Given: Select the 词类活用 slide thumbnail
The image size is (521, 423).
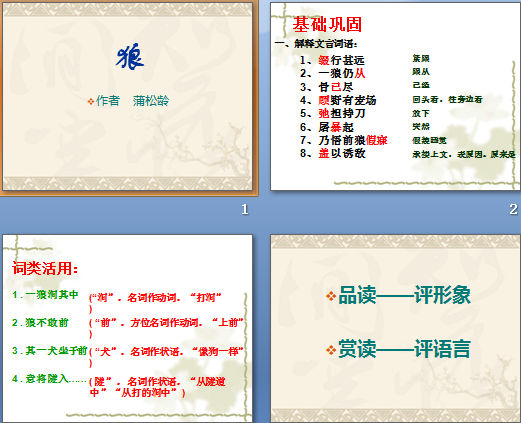Looking at the screenshot, I should click(128, 328).
